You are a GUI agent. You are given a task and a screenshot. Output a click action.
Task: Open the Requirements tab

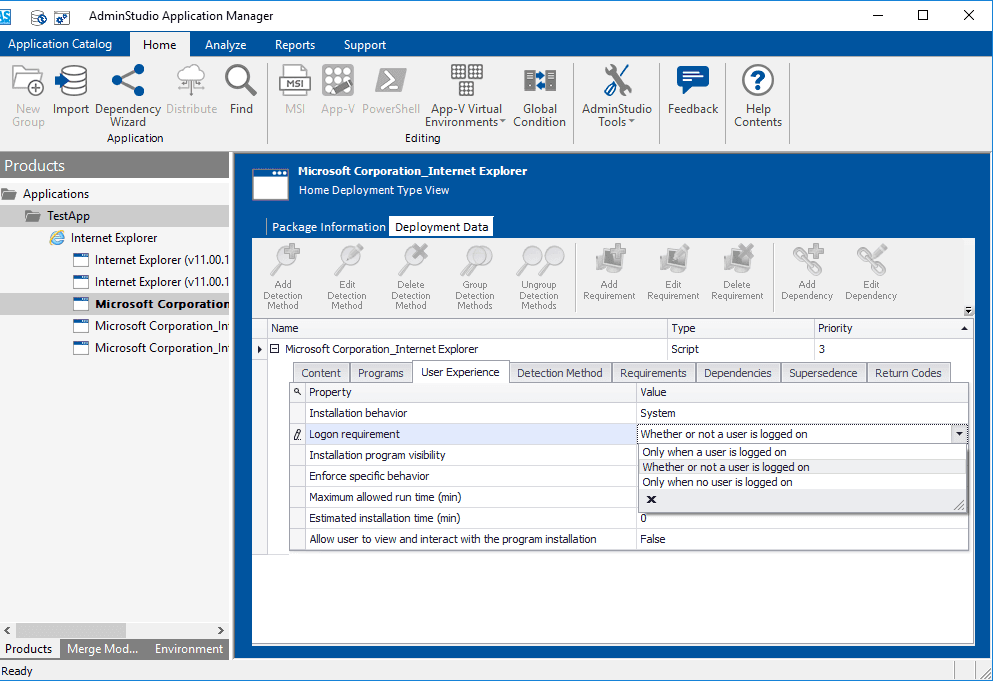click(653, 373)
